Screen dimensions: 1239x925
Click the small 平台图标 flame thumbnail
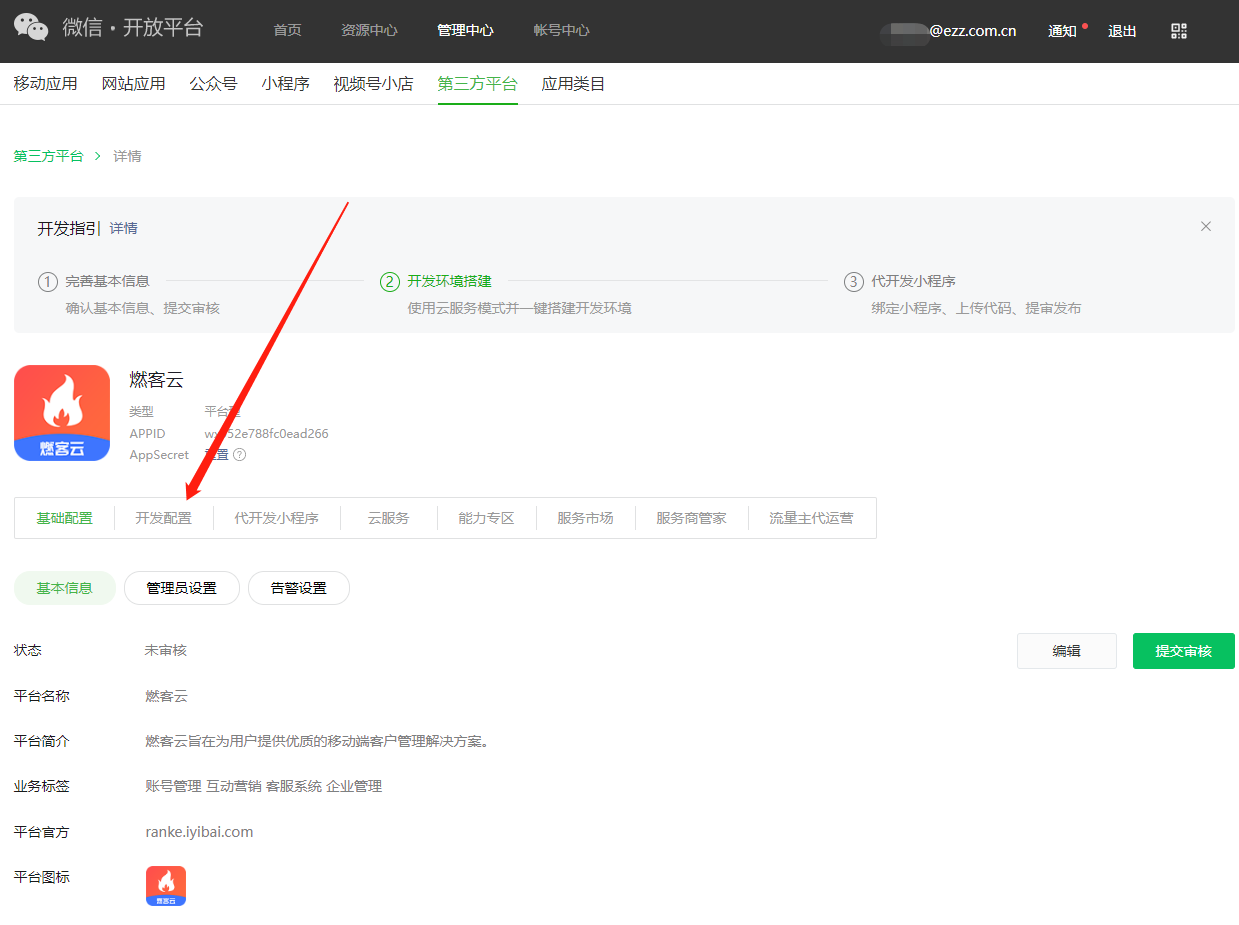[x=166, y=886]
